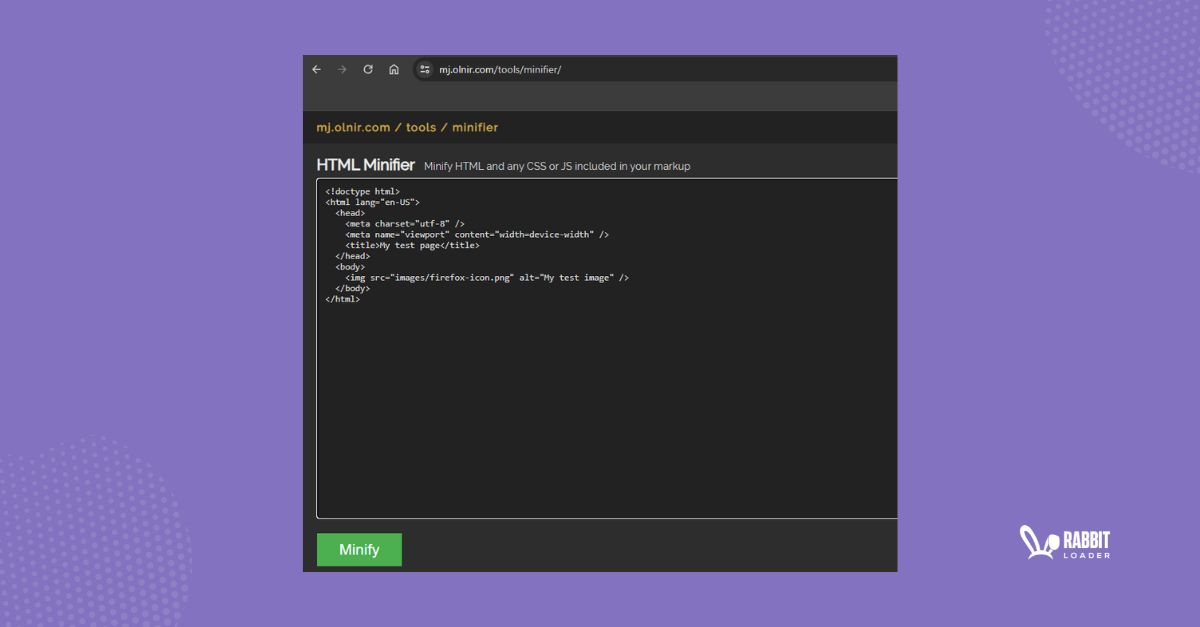Click the HTML Minifier heading
This screenshot has width=1200, height=627.
(x=365, y=165)
